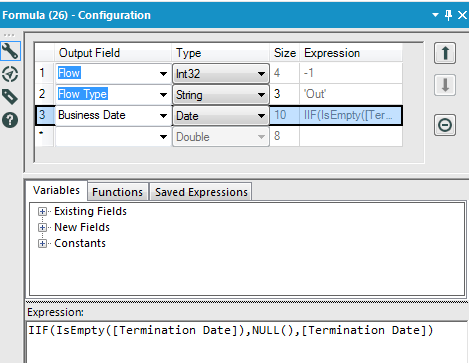Select the Flow output field name
This screenshot has width=469, height=363.
[x=69, y=73]
